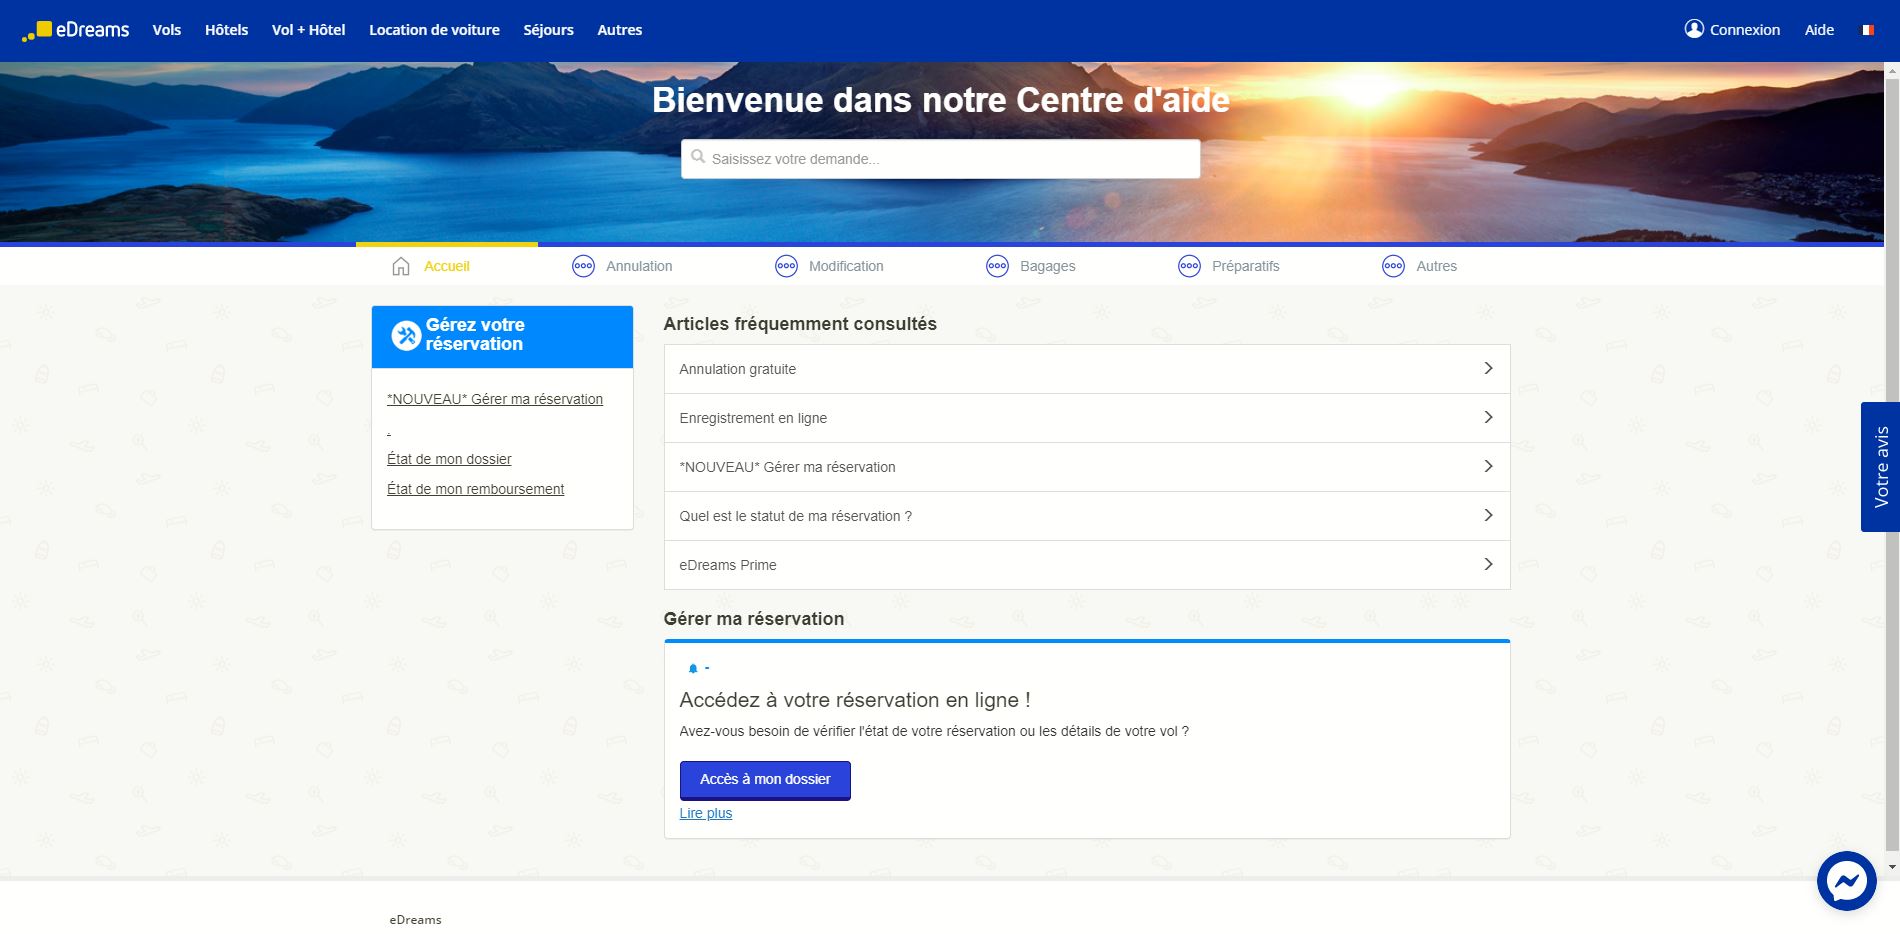Expand Quel est le statut chevron

[x=1488, y=515]
